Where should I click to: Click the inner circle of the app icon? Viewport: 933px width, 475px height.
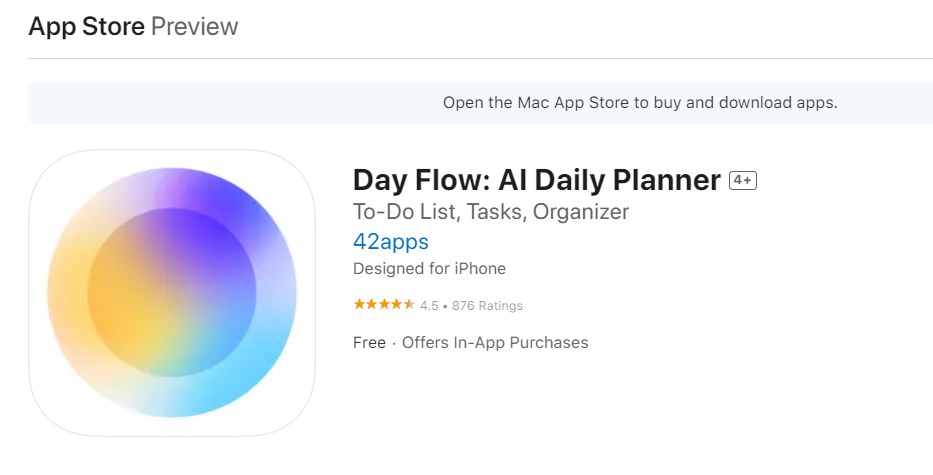172,292
